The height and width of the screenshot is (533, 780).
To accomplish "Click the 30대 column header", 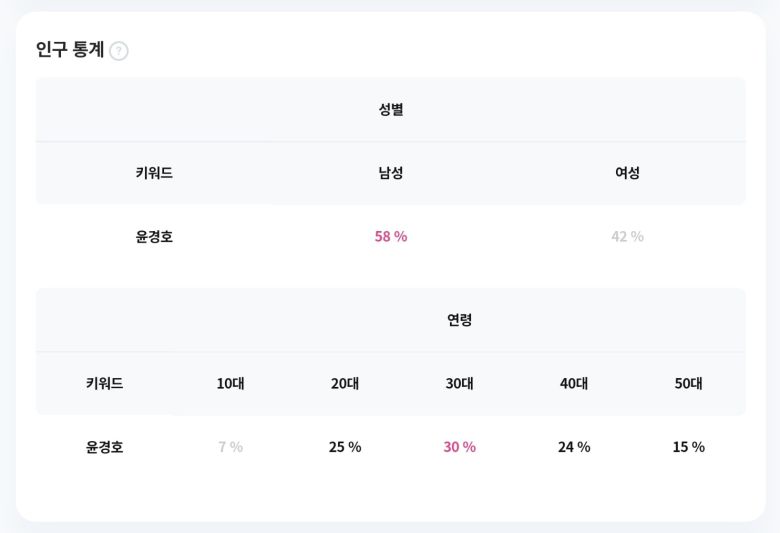I will coord(459,383).
